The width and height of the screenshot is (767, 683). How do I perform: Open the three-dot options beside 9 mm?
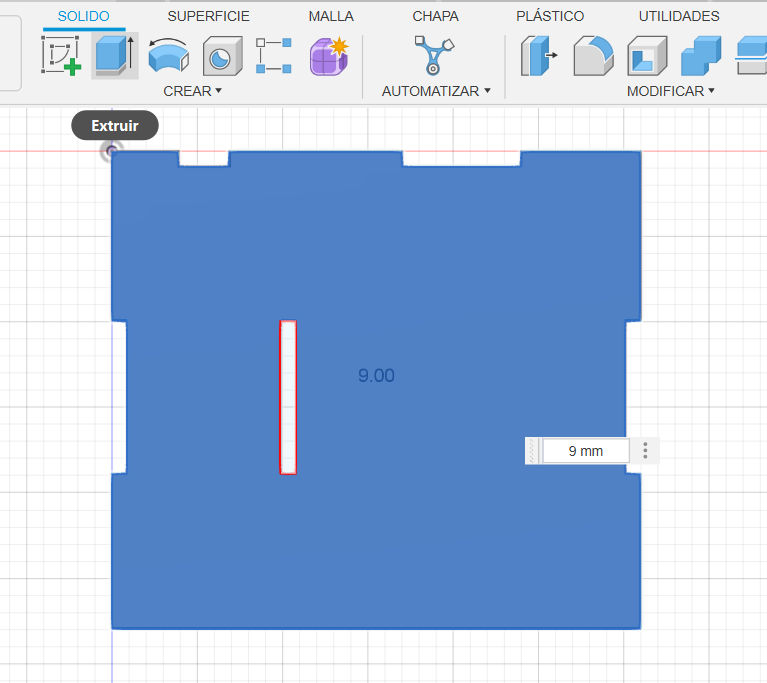[x=645, y=451]
